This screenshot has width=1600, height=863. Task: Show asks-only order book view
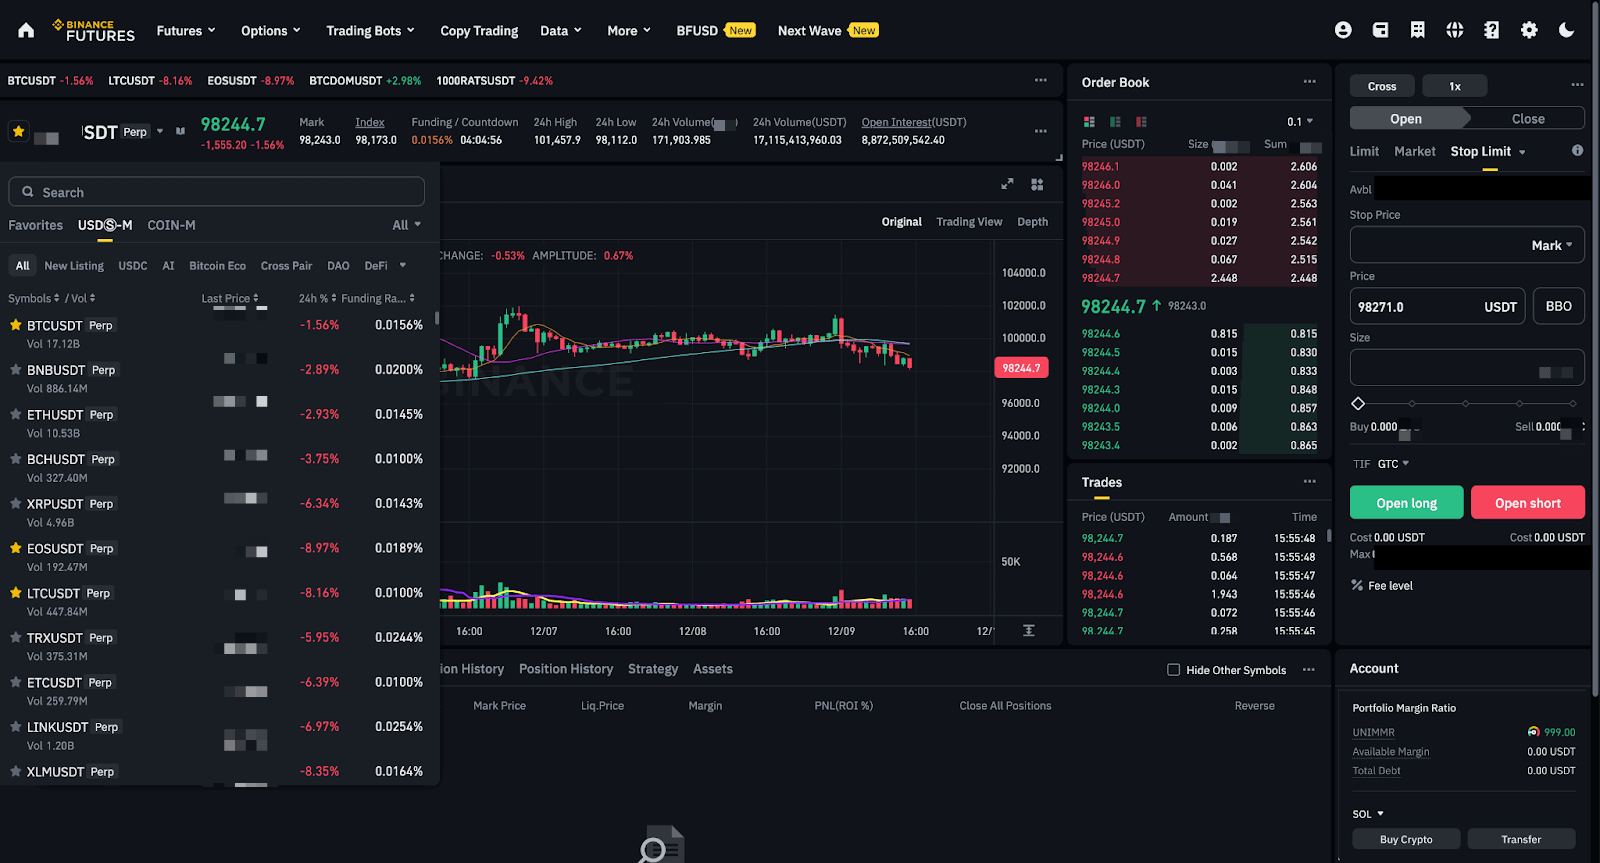coord(1141,122)
